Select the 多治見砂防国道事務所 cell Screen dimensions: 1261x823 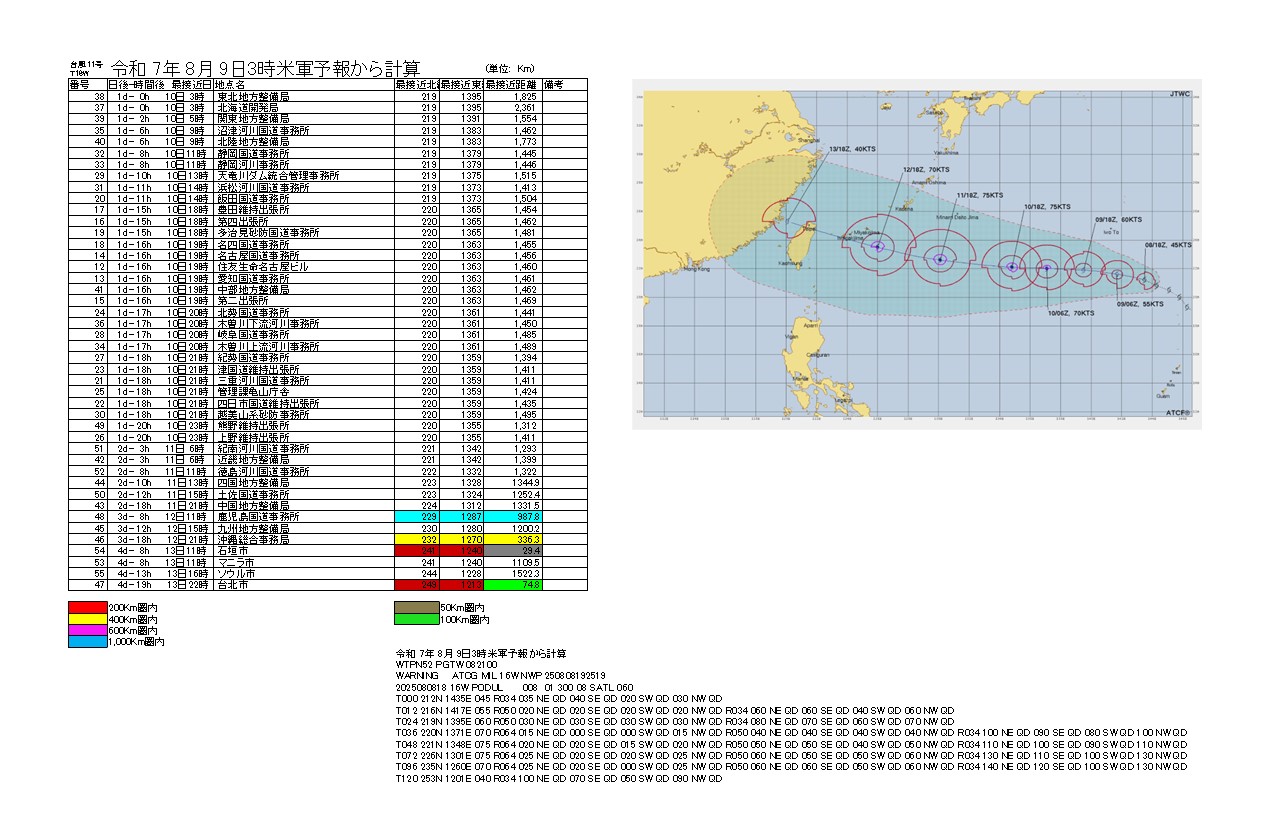pyautogui.click(x=304, y=233)
